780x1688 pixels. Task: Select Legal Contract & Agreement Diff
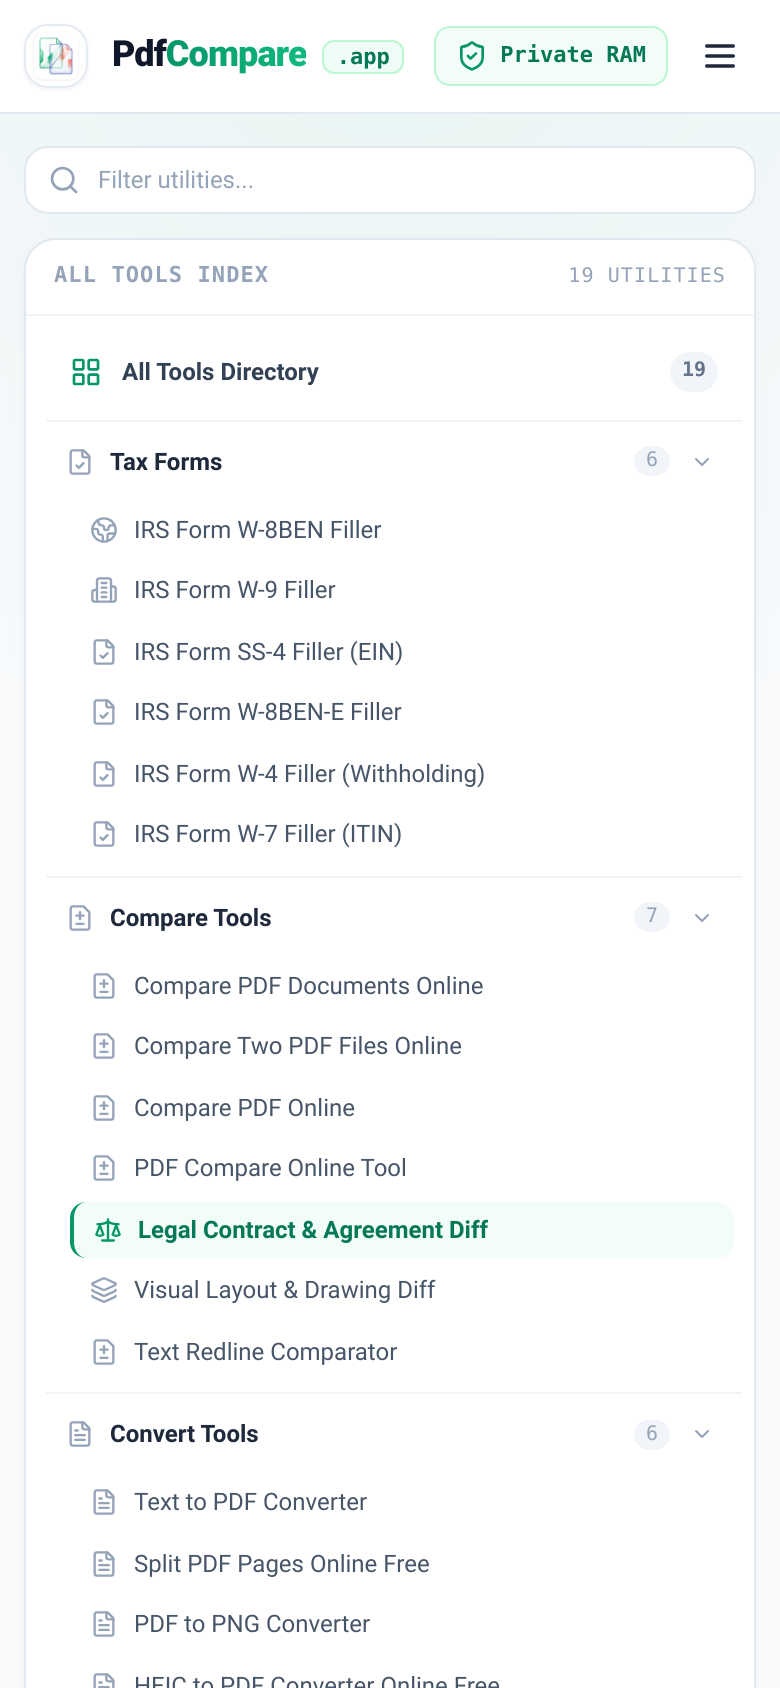[x=402, y=1230]
